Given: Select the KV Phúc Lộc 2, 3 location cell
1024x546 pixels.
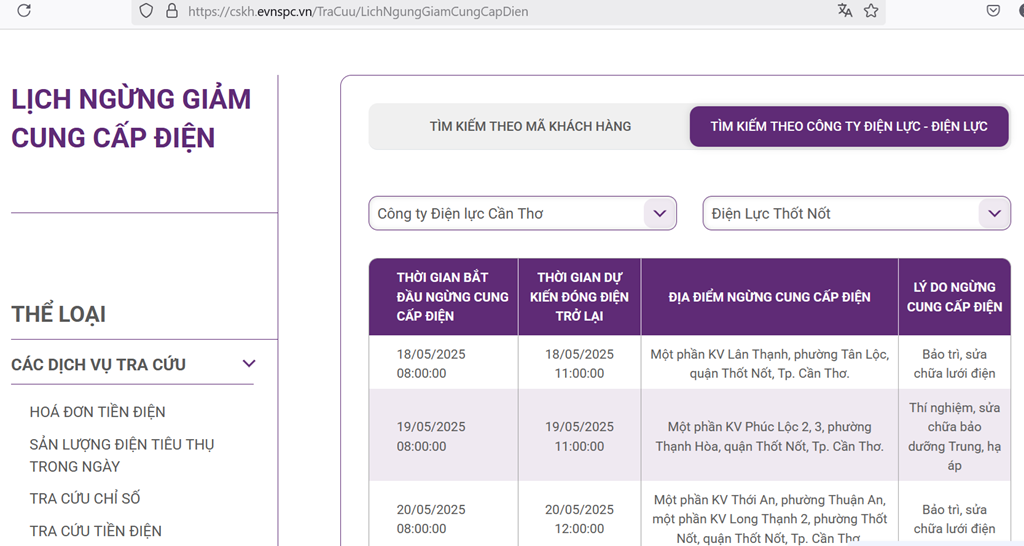Looking at the screenshot, I should pos(769,436).
